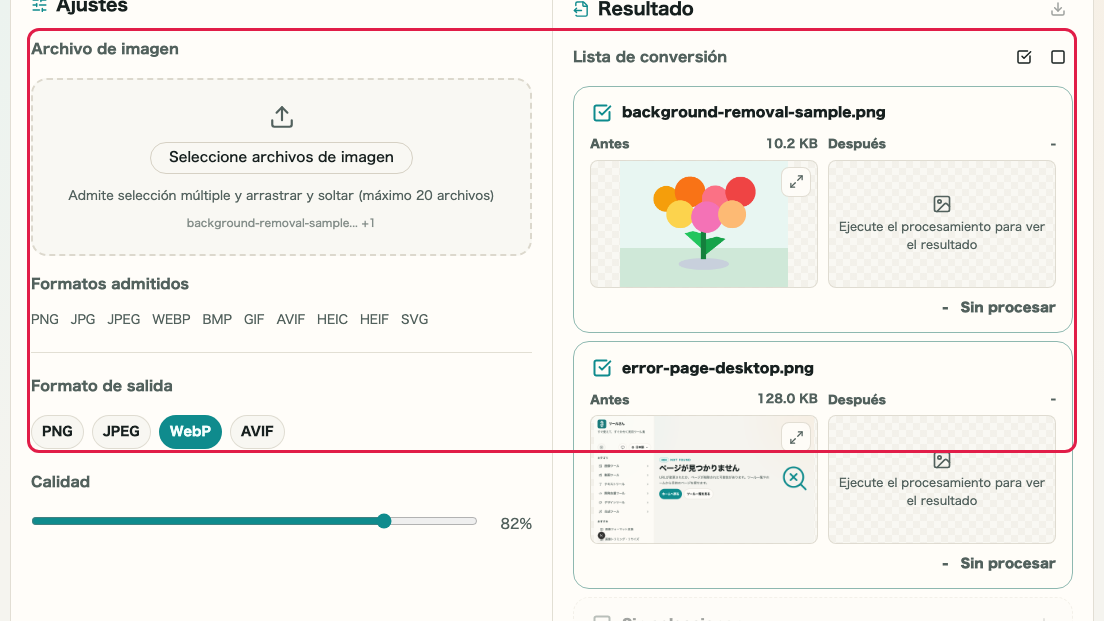Image resolution: width=1104 pixels, height=621 pixels.
Task: Click the GIF supported format label
Action: (254, 320)
